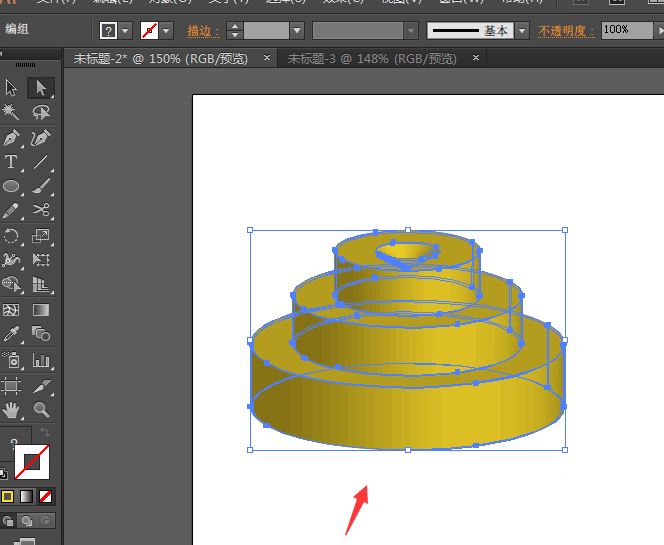Choose the Artboard tool
Screen dimensions: 664x545
(x=11, y=385)
